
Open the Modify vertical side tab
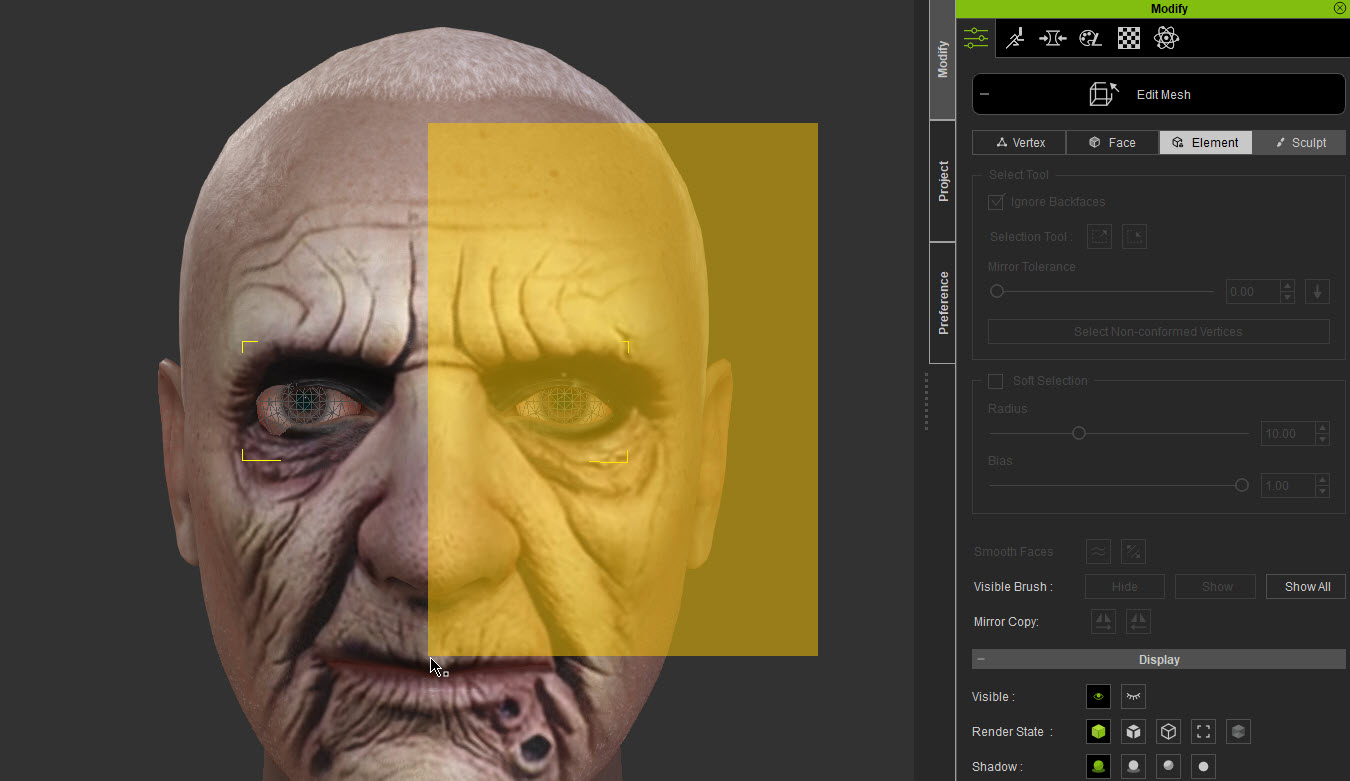tap(942, 60)
